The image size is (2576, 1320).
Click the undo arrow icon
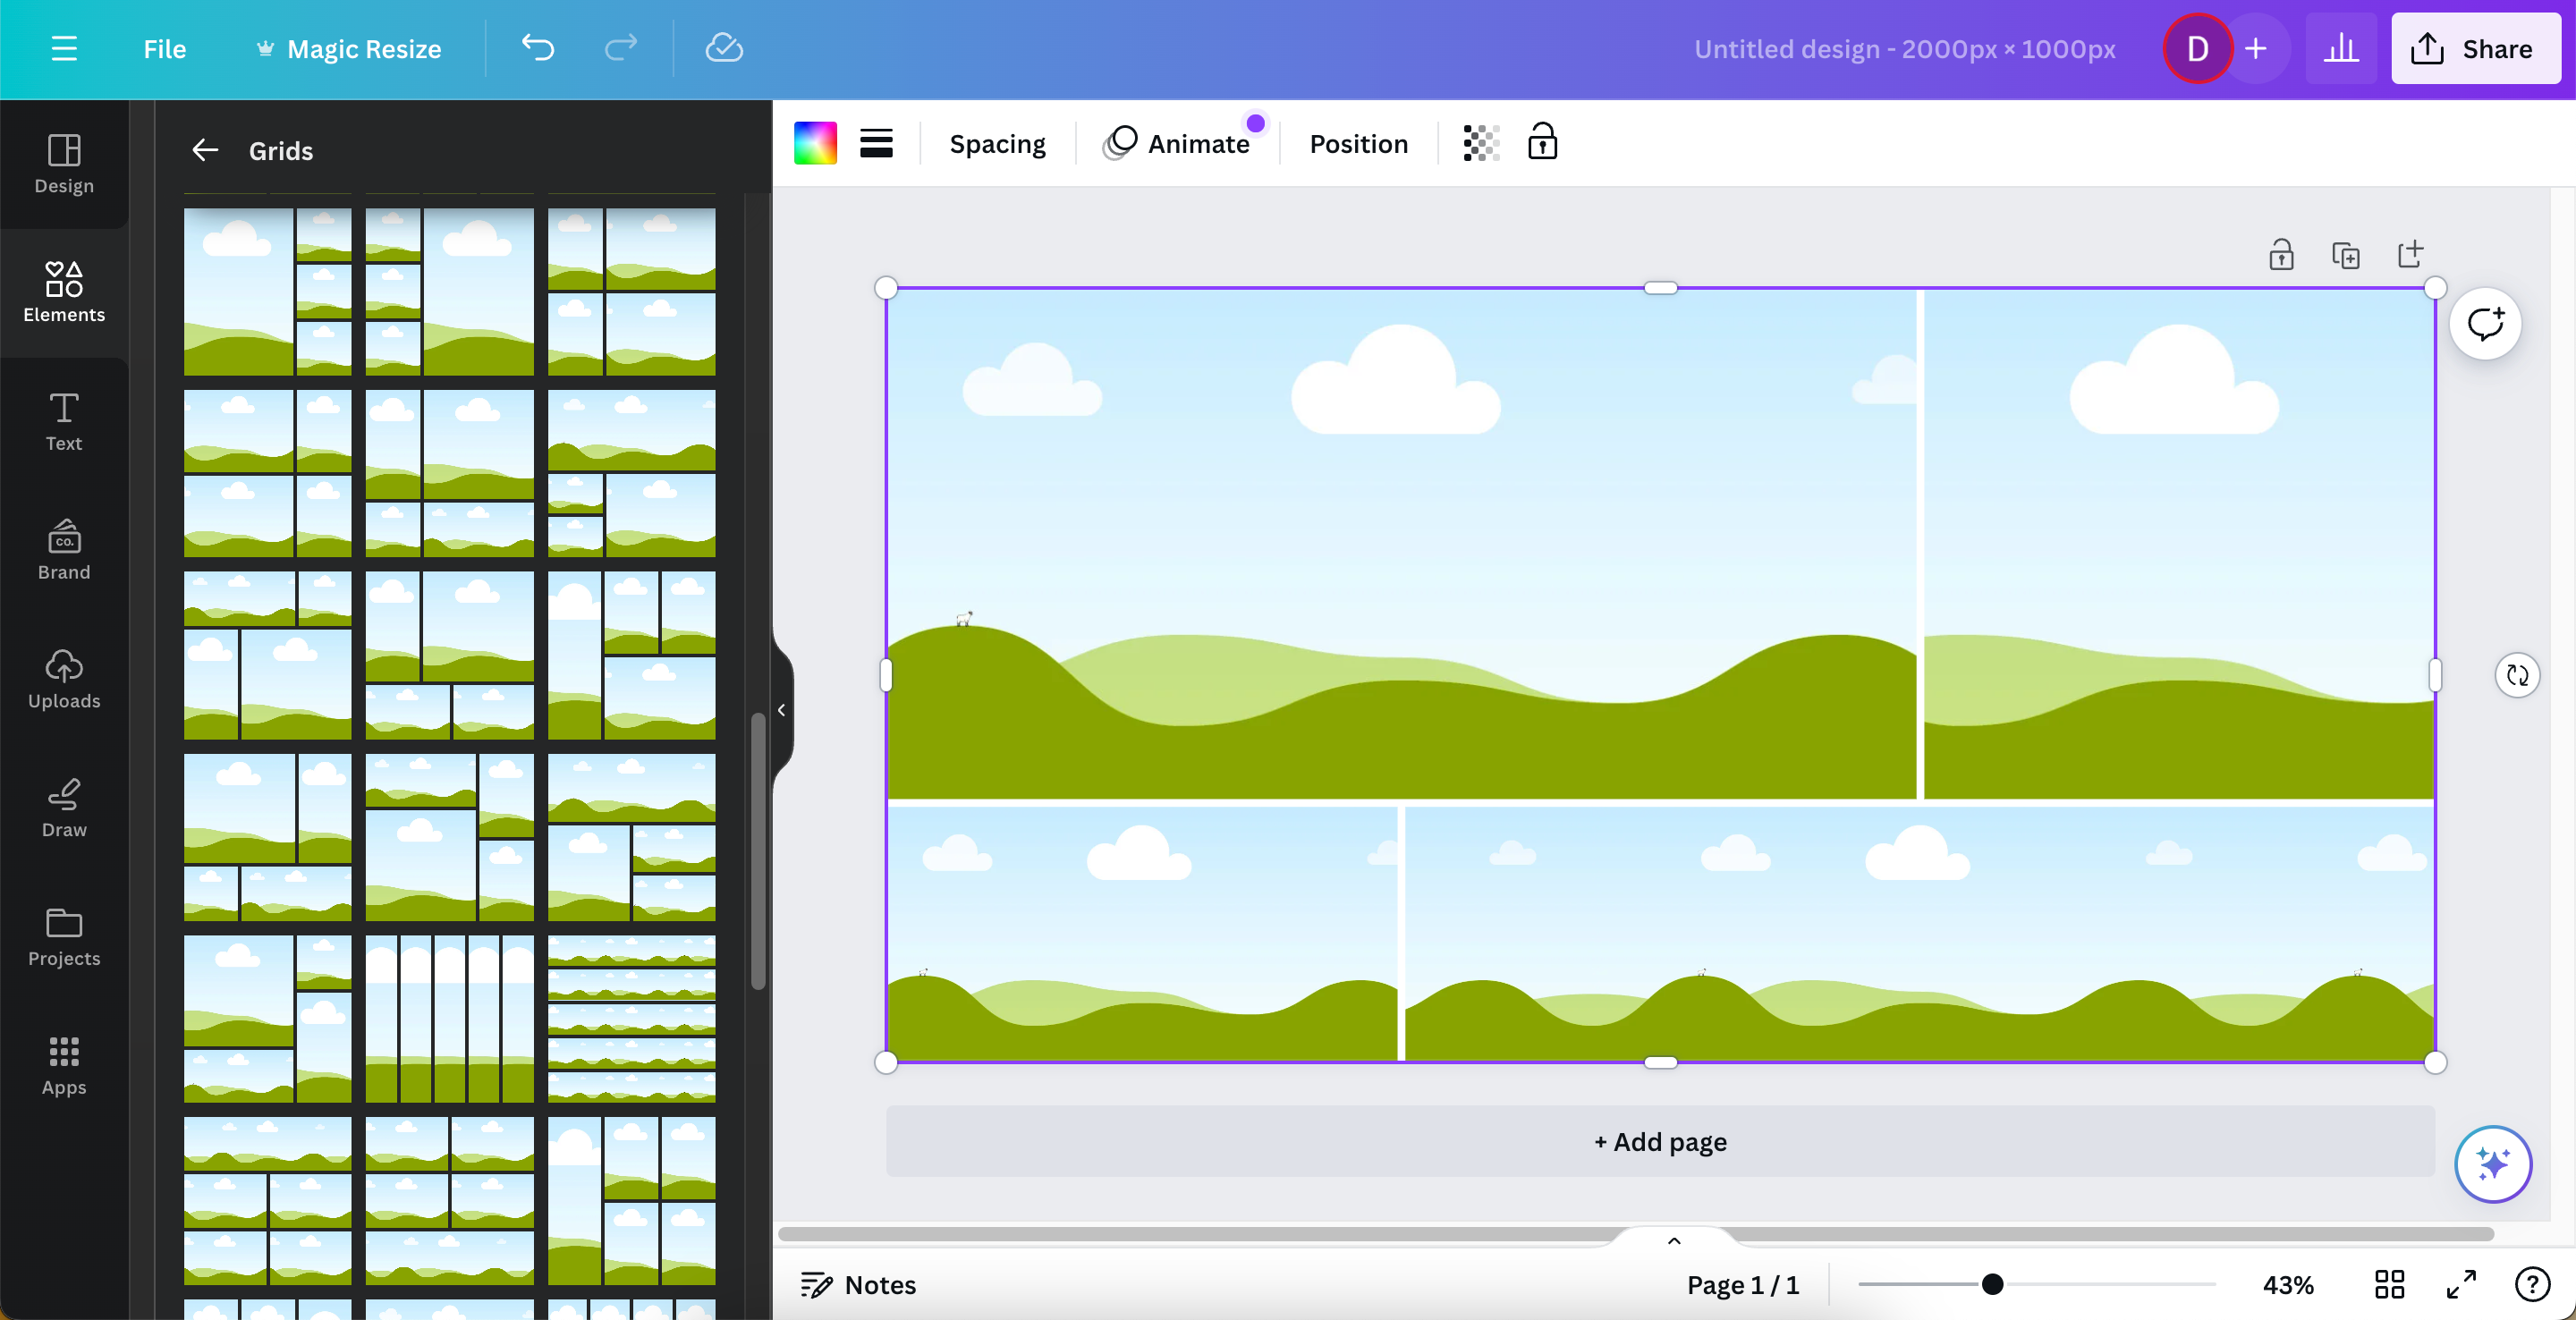pos(537,48)
